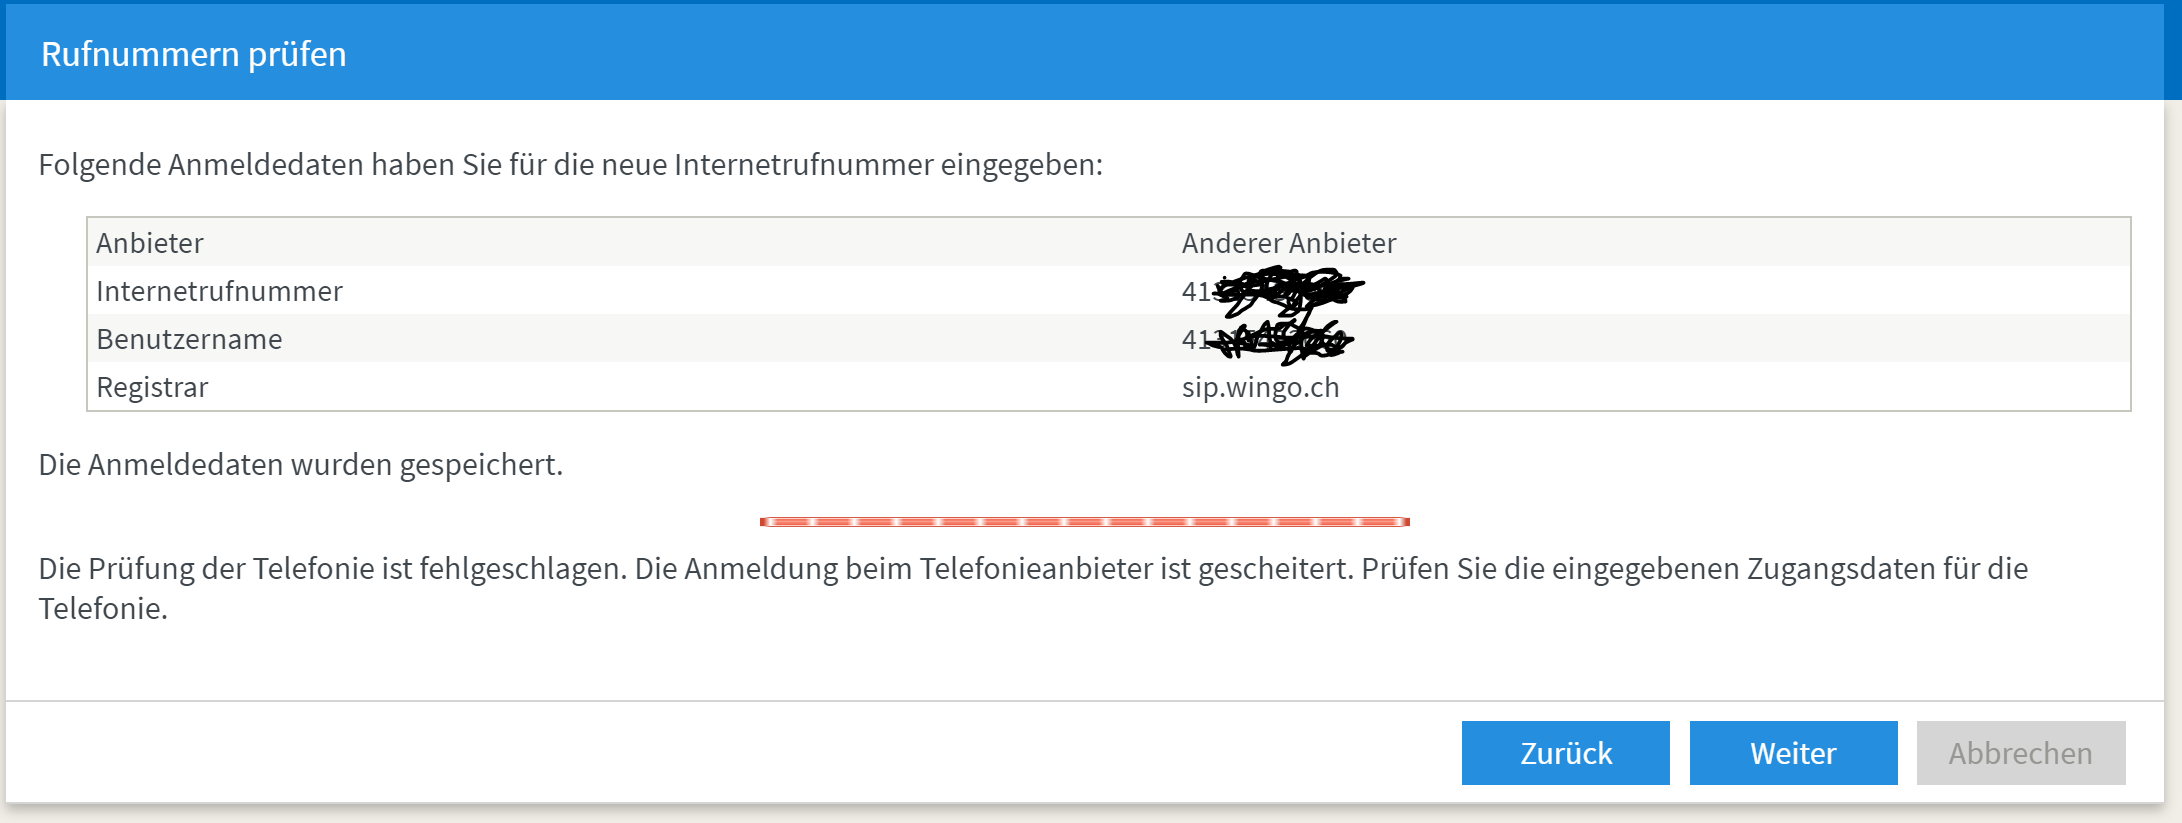2182x823 pixels.
Task: Click the 'Rufnummern prüfen' dialog title
Action: [x=193, y=54]
